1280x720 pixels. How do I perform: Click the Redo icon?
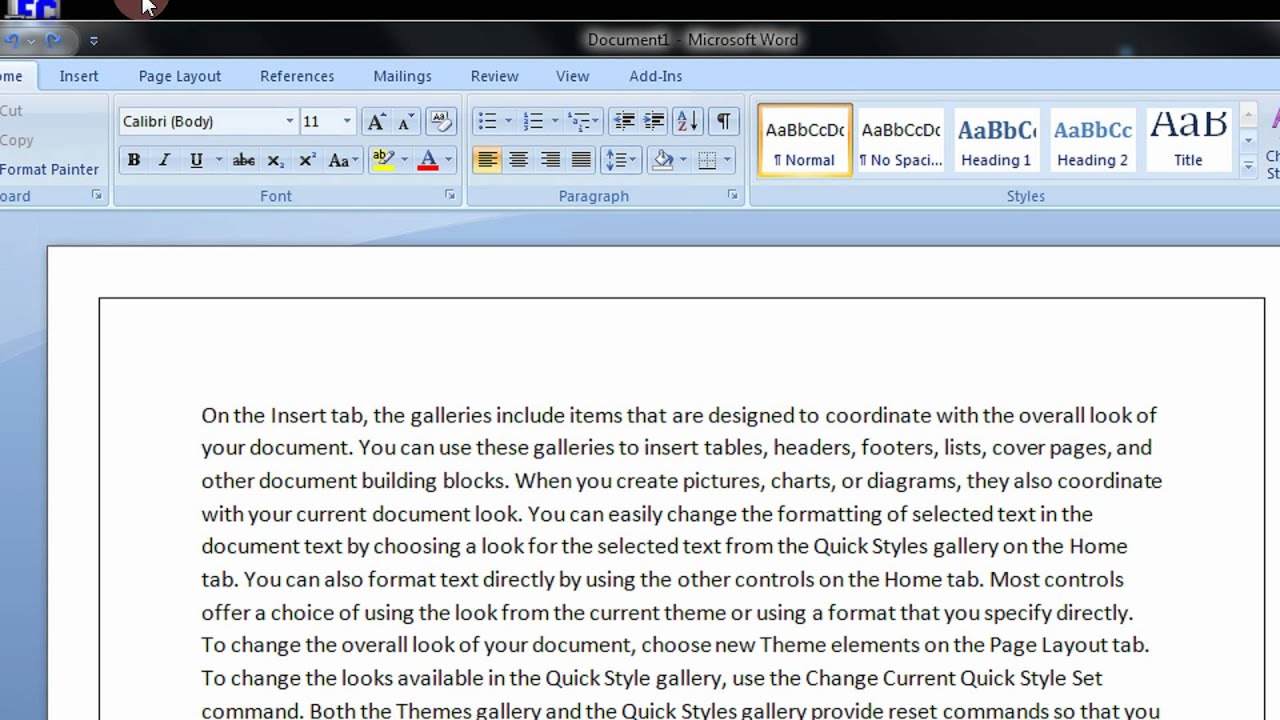53,41
